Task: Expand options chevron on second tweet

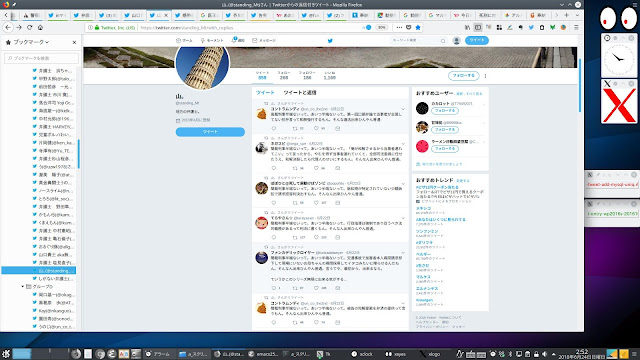Action: 403,144
